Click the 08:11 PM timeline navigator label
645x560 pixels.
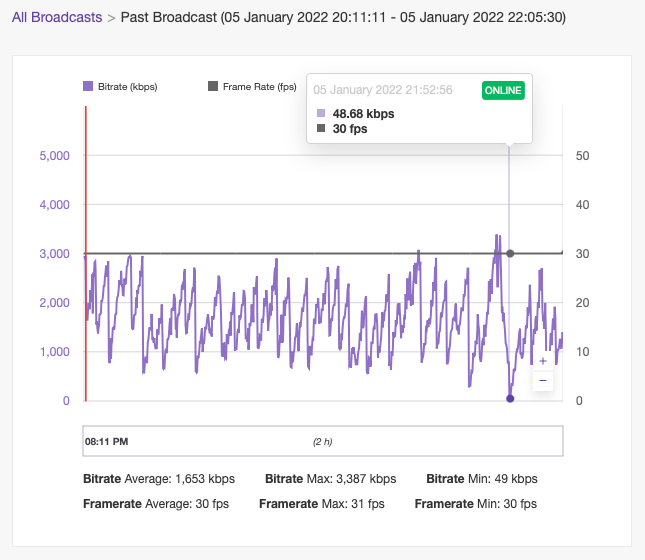tap(106, 441)
